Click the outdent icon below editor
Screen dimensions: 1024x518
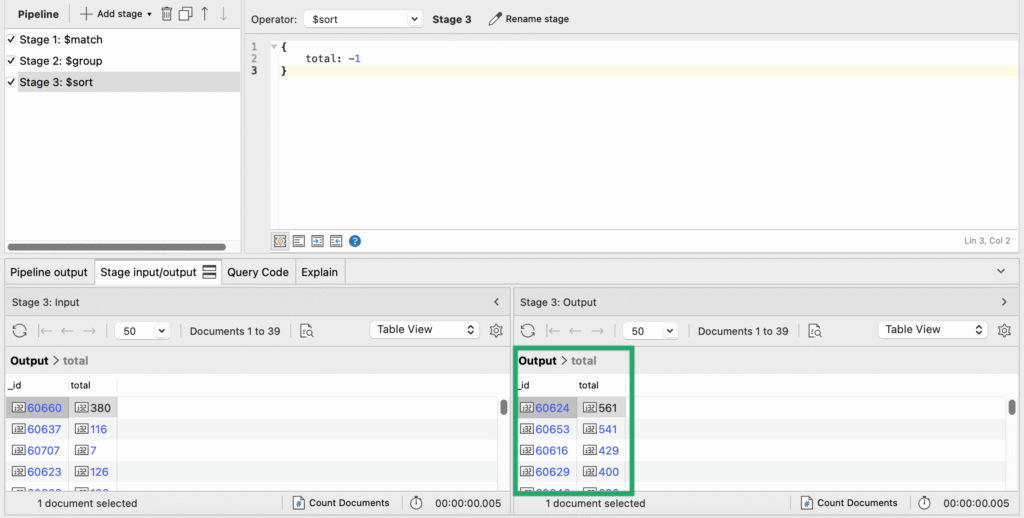pyautogui.click(x=336, y=241)
